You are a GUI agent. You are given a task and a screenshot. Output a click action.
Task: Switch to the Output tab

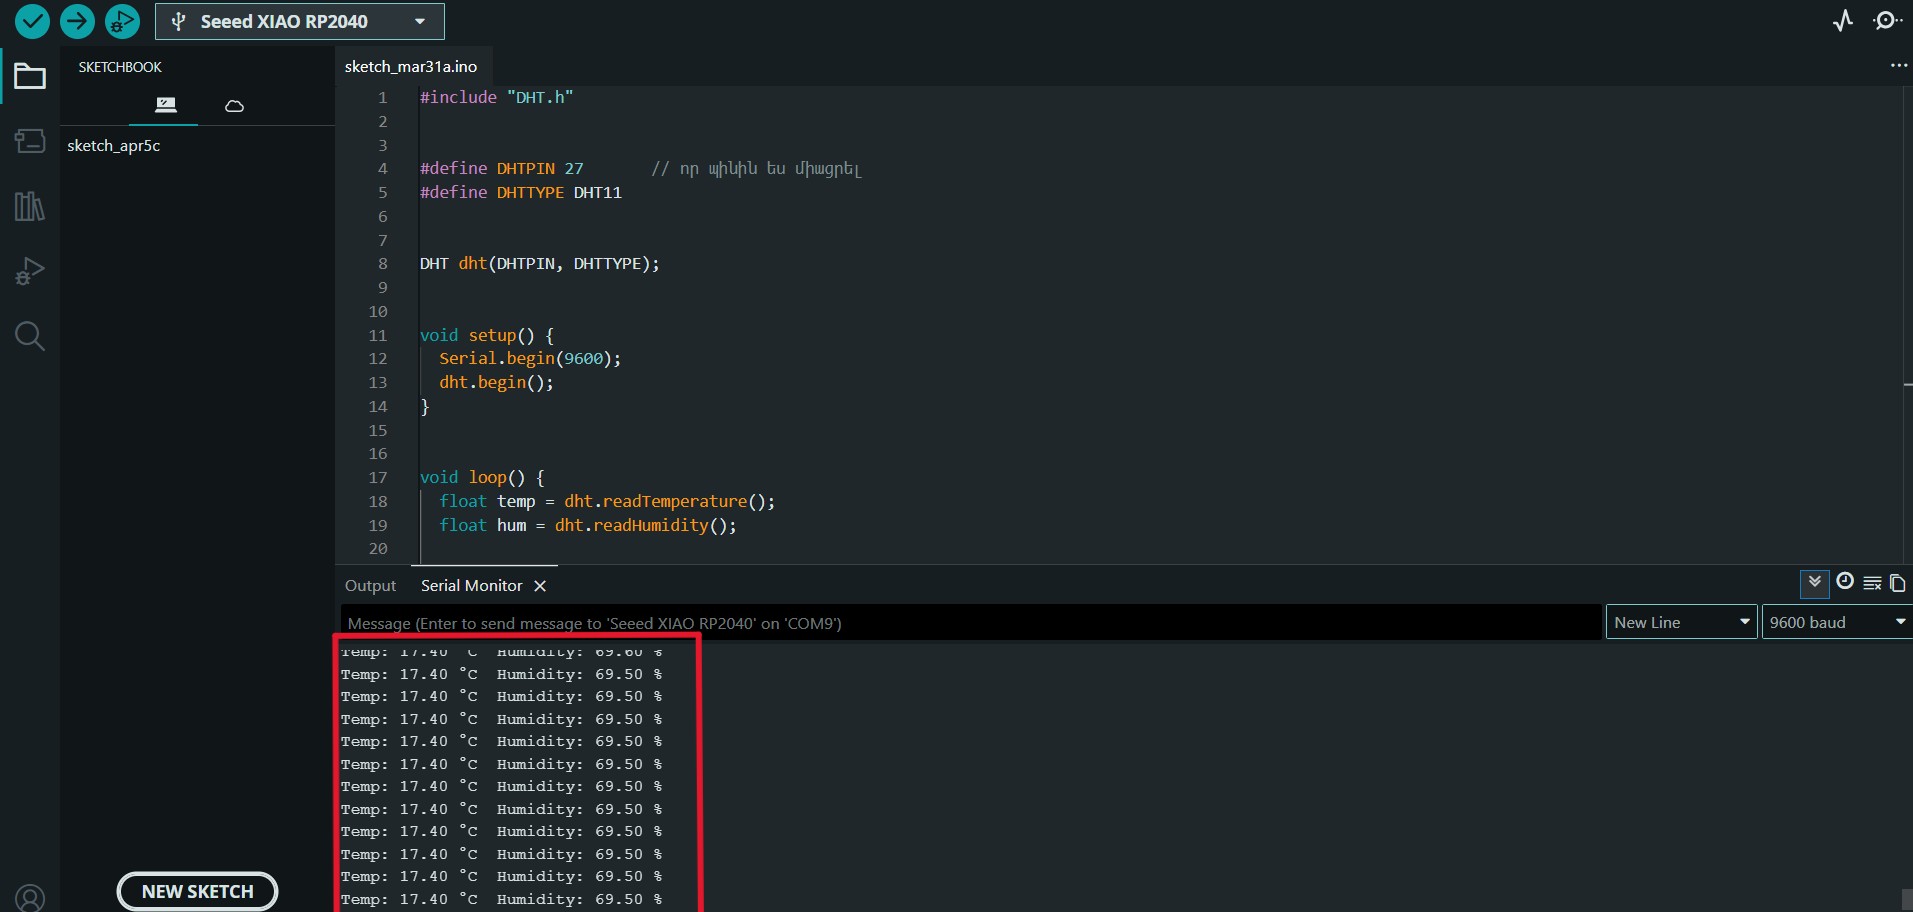(370, 586)
